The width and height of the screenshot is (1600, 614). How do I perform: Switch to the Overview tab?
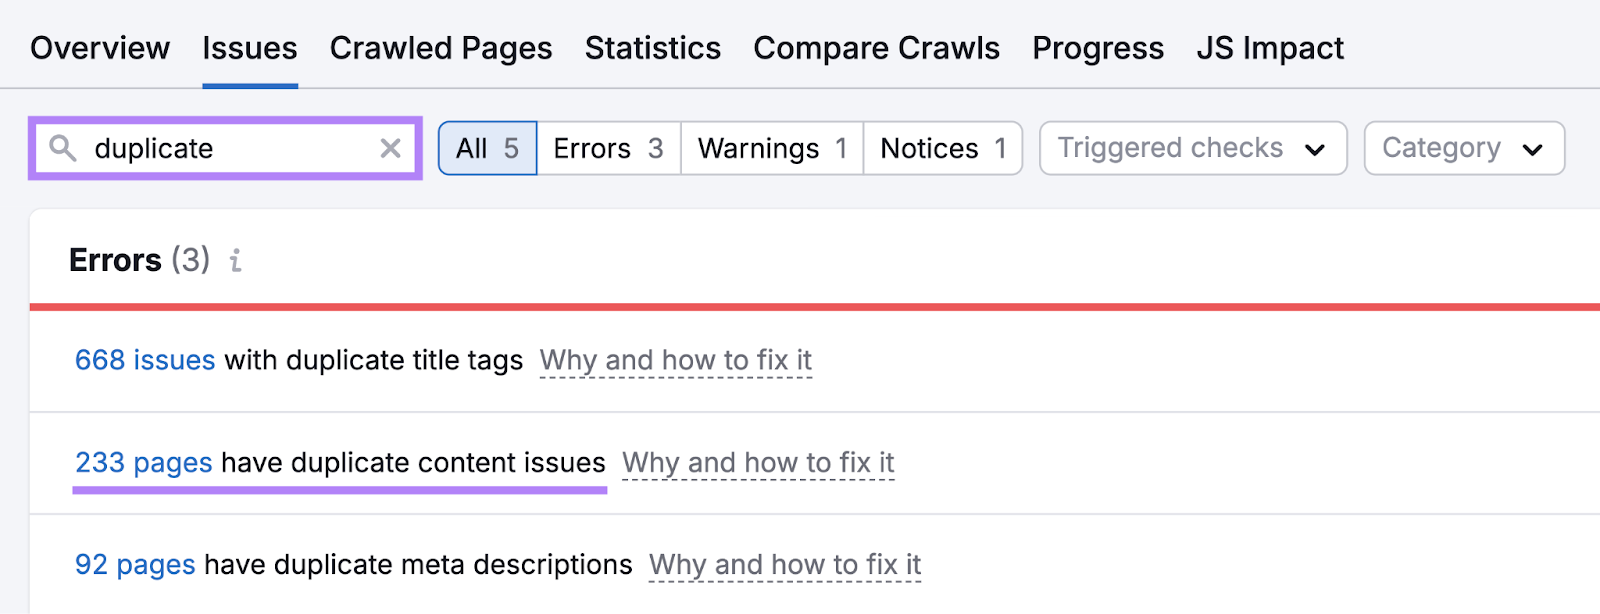(100, 47)
